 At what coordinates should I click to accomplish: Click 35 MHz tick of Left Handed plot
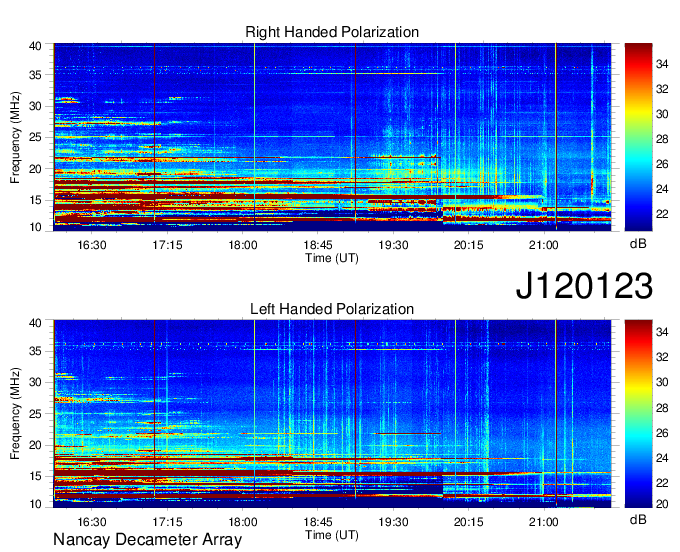(x=35, y=351)
